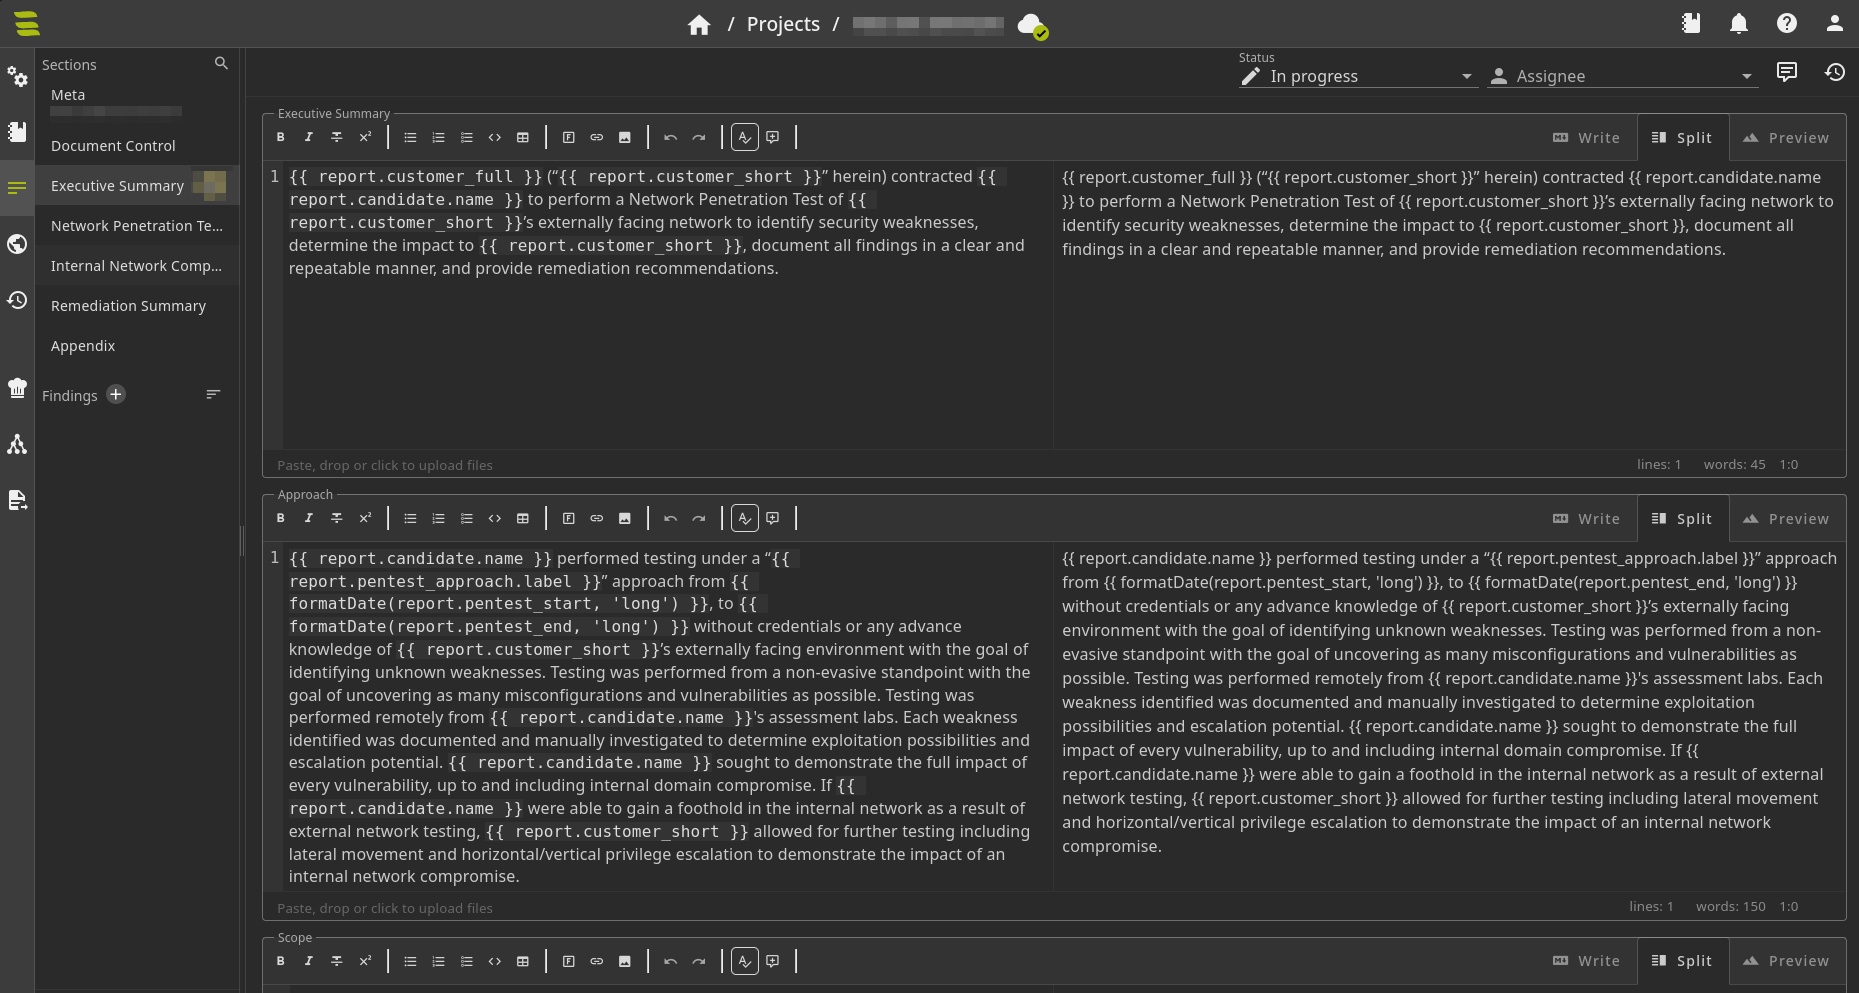Insert code block in Executive Summary editor
Image resolution: width=1859 pixels, height=993 pixels.
click(x=495, y=137)
